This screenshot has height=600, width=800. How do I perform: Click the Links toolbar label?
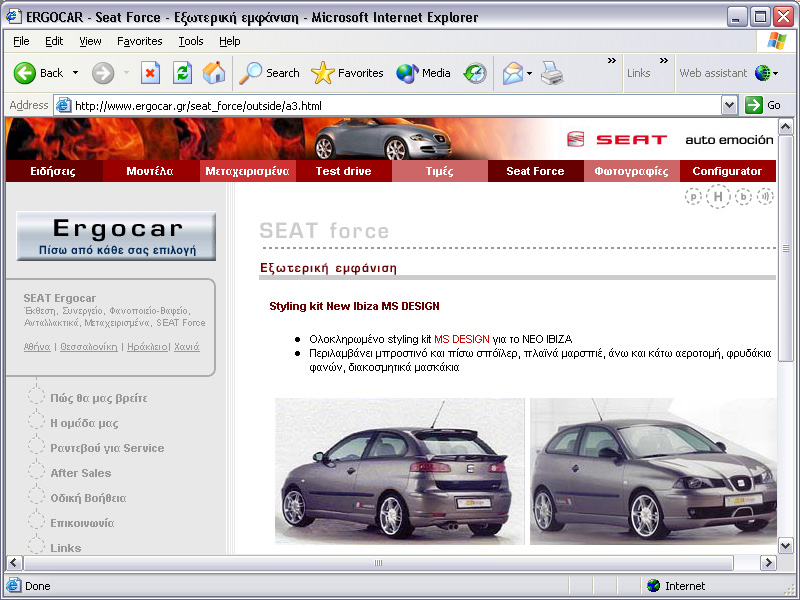point(638,73)
